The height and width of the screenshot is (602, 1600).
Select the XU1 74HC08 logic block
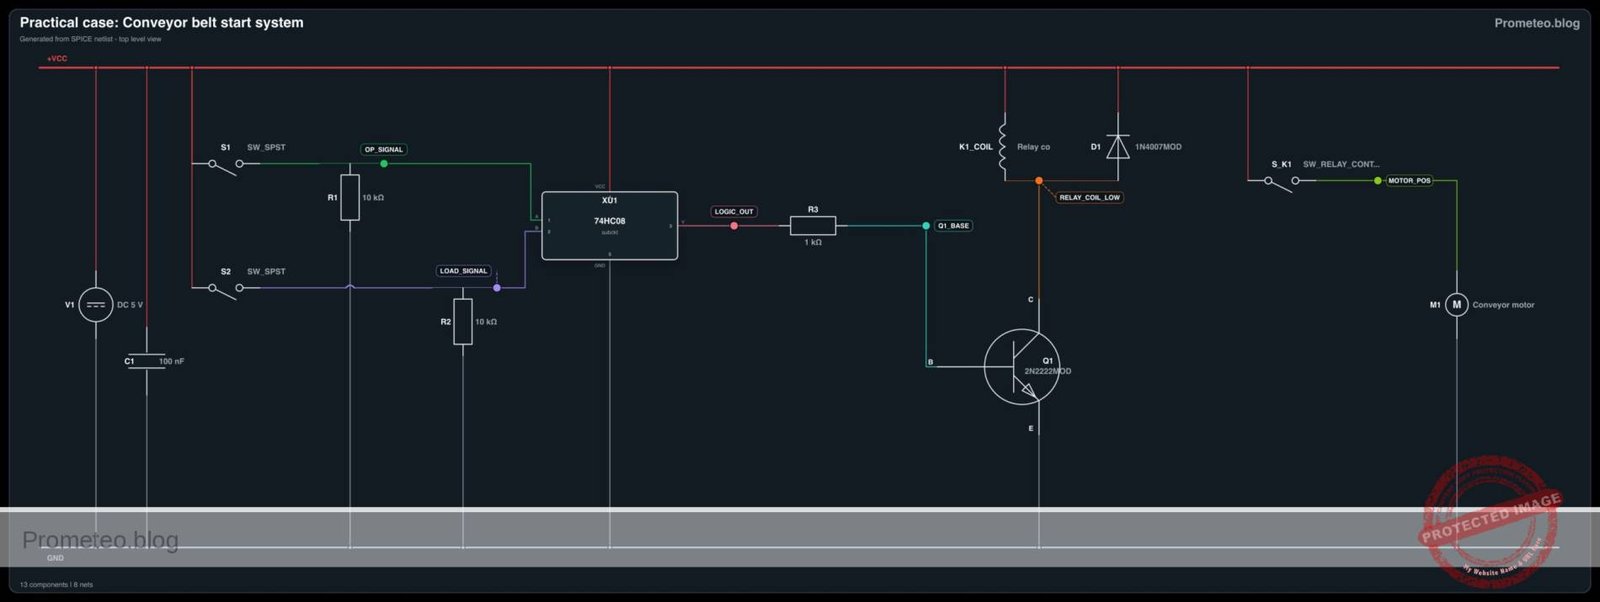(610, 226)
